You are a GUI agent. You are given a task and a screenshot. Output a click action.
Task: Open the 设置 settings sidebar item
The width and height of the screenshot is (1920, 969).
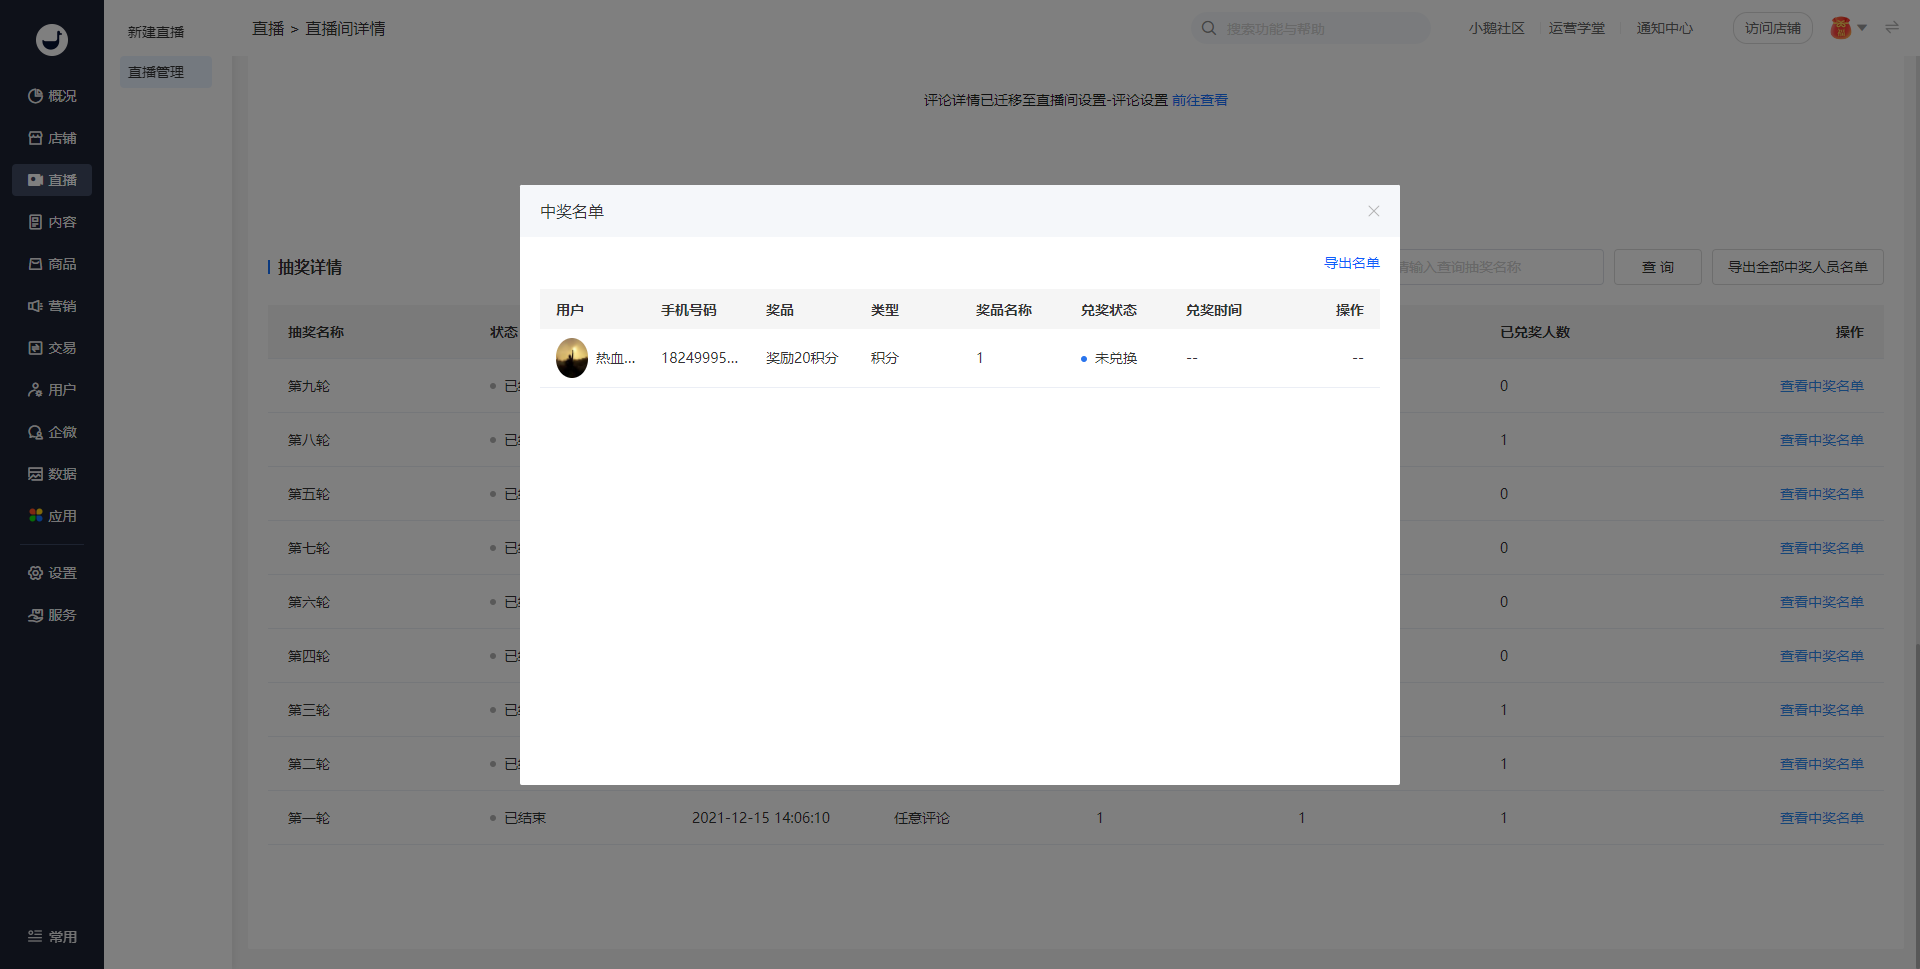(x=52, y=573)
